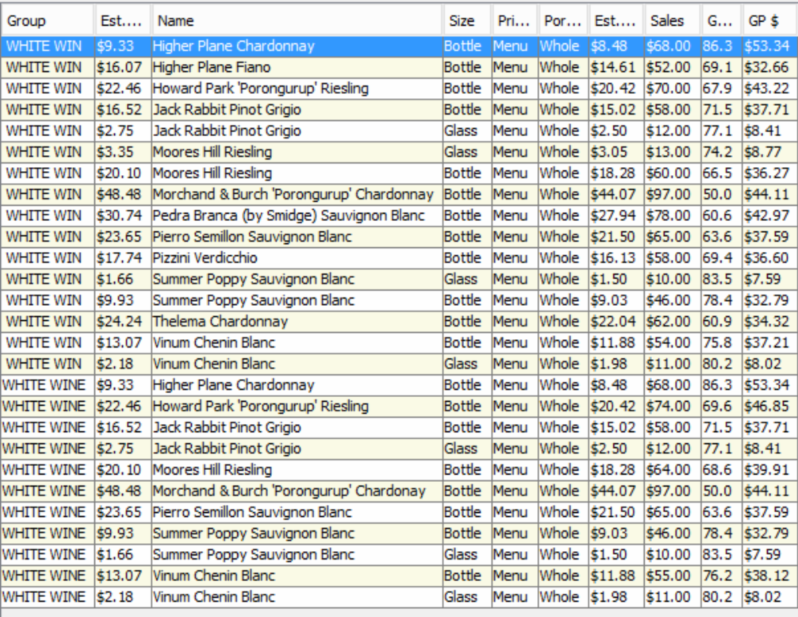The width and height of the screenshot is (798, 617).
Task: Select the $24.24 cost cell for Thelema
Action: click(x=120, y=321)
